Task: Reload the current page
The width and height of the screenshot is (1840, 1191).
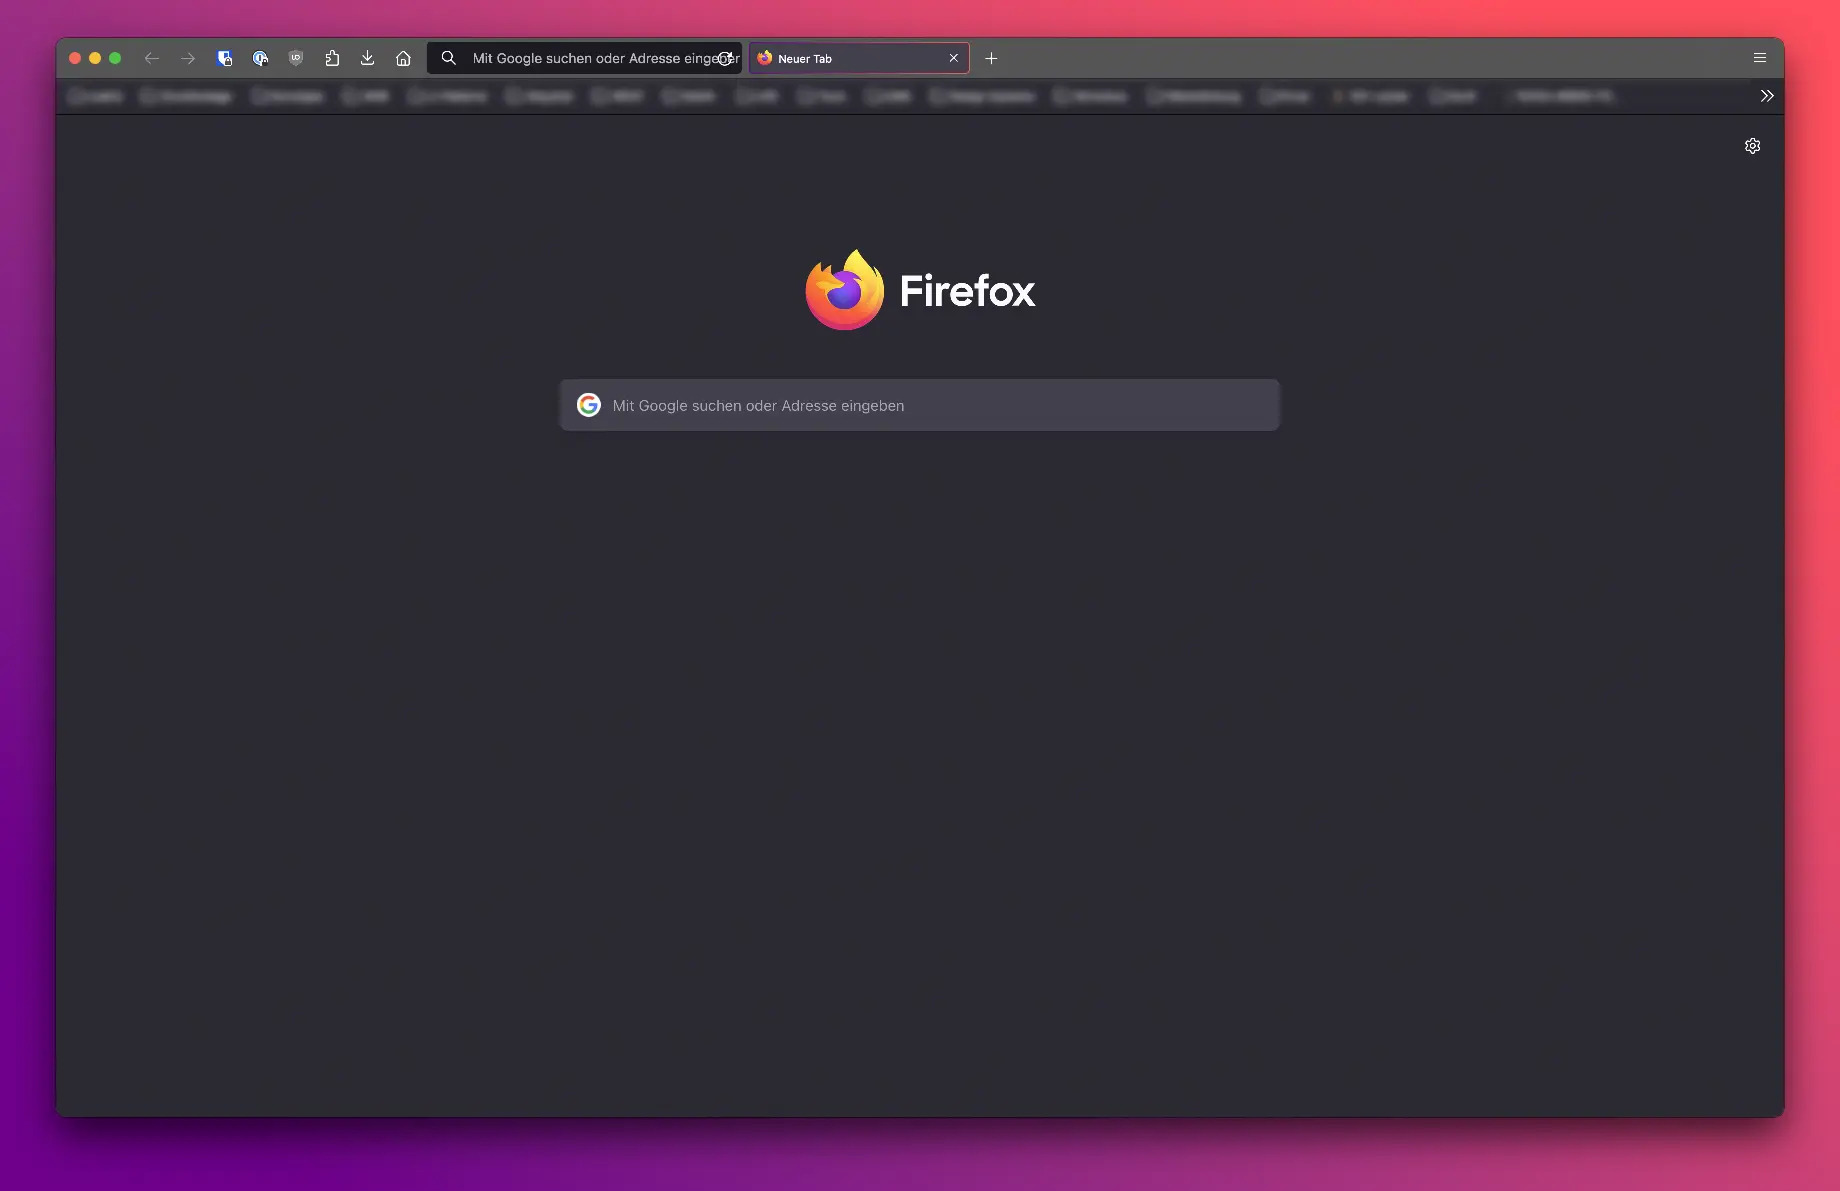Action: [725, 58]
